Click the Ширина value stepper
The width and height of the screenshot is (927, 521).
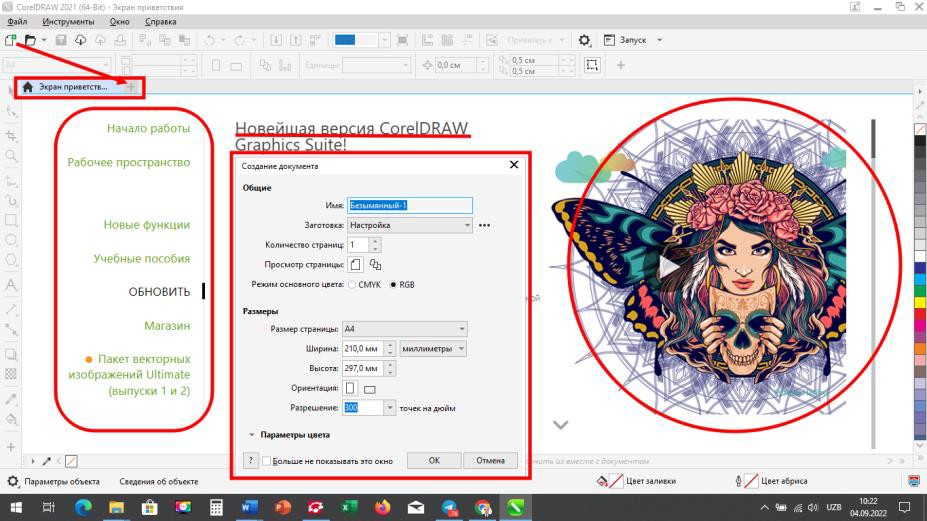point(390,349)
